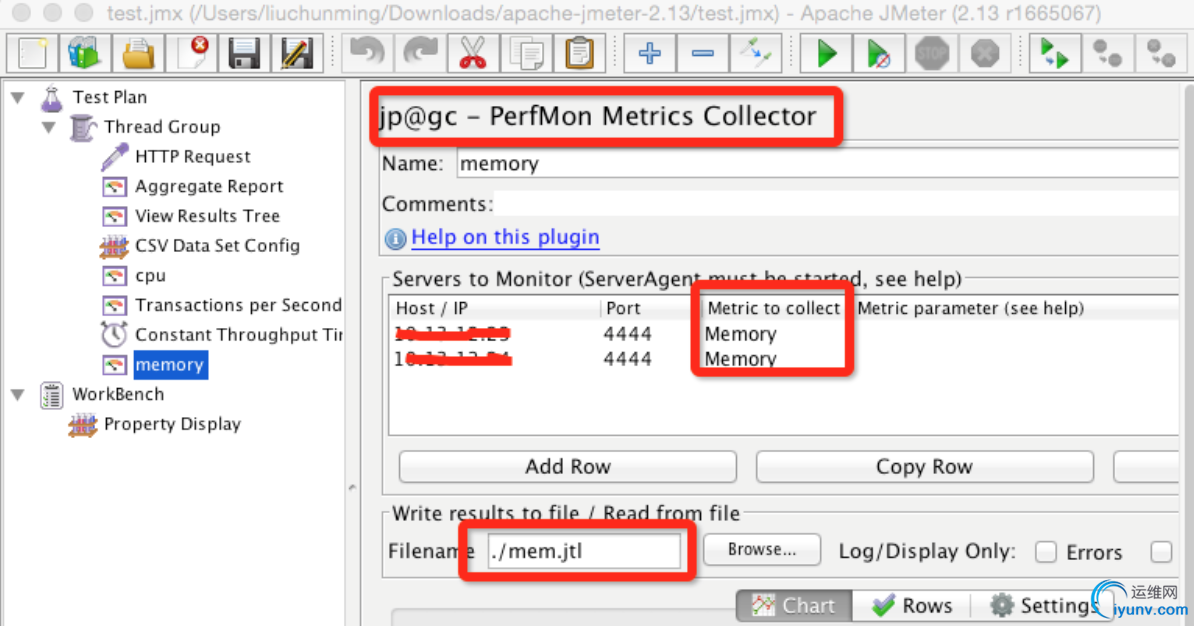Click the Save As pencil icon
The width and height of the screenshot is (1194, 626).
pos(297,53)
